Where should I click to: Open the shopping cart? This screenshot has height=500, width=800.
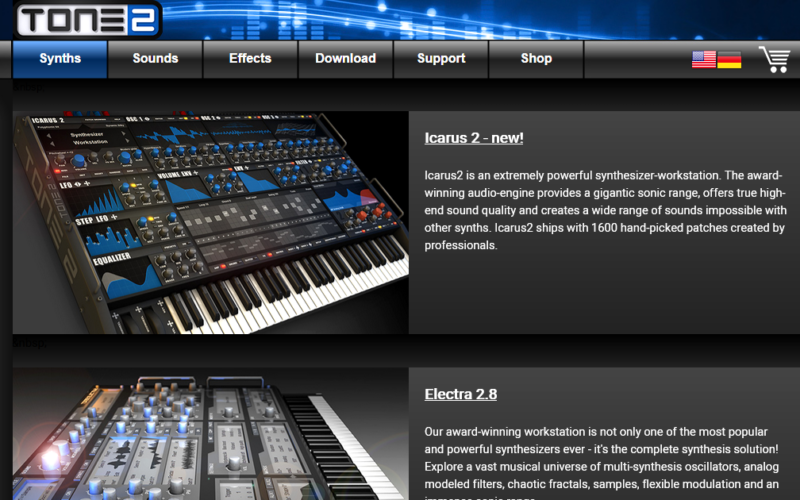click(773, 59)
